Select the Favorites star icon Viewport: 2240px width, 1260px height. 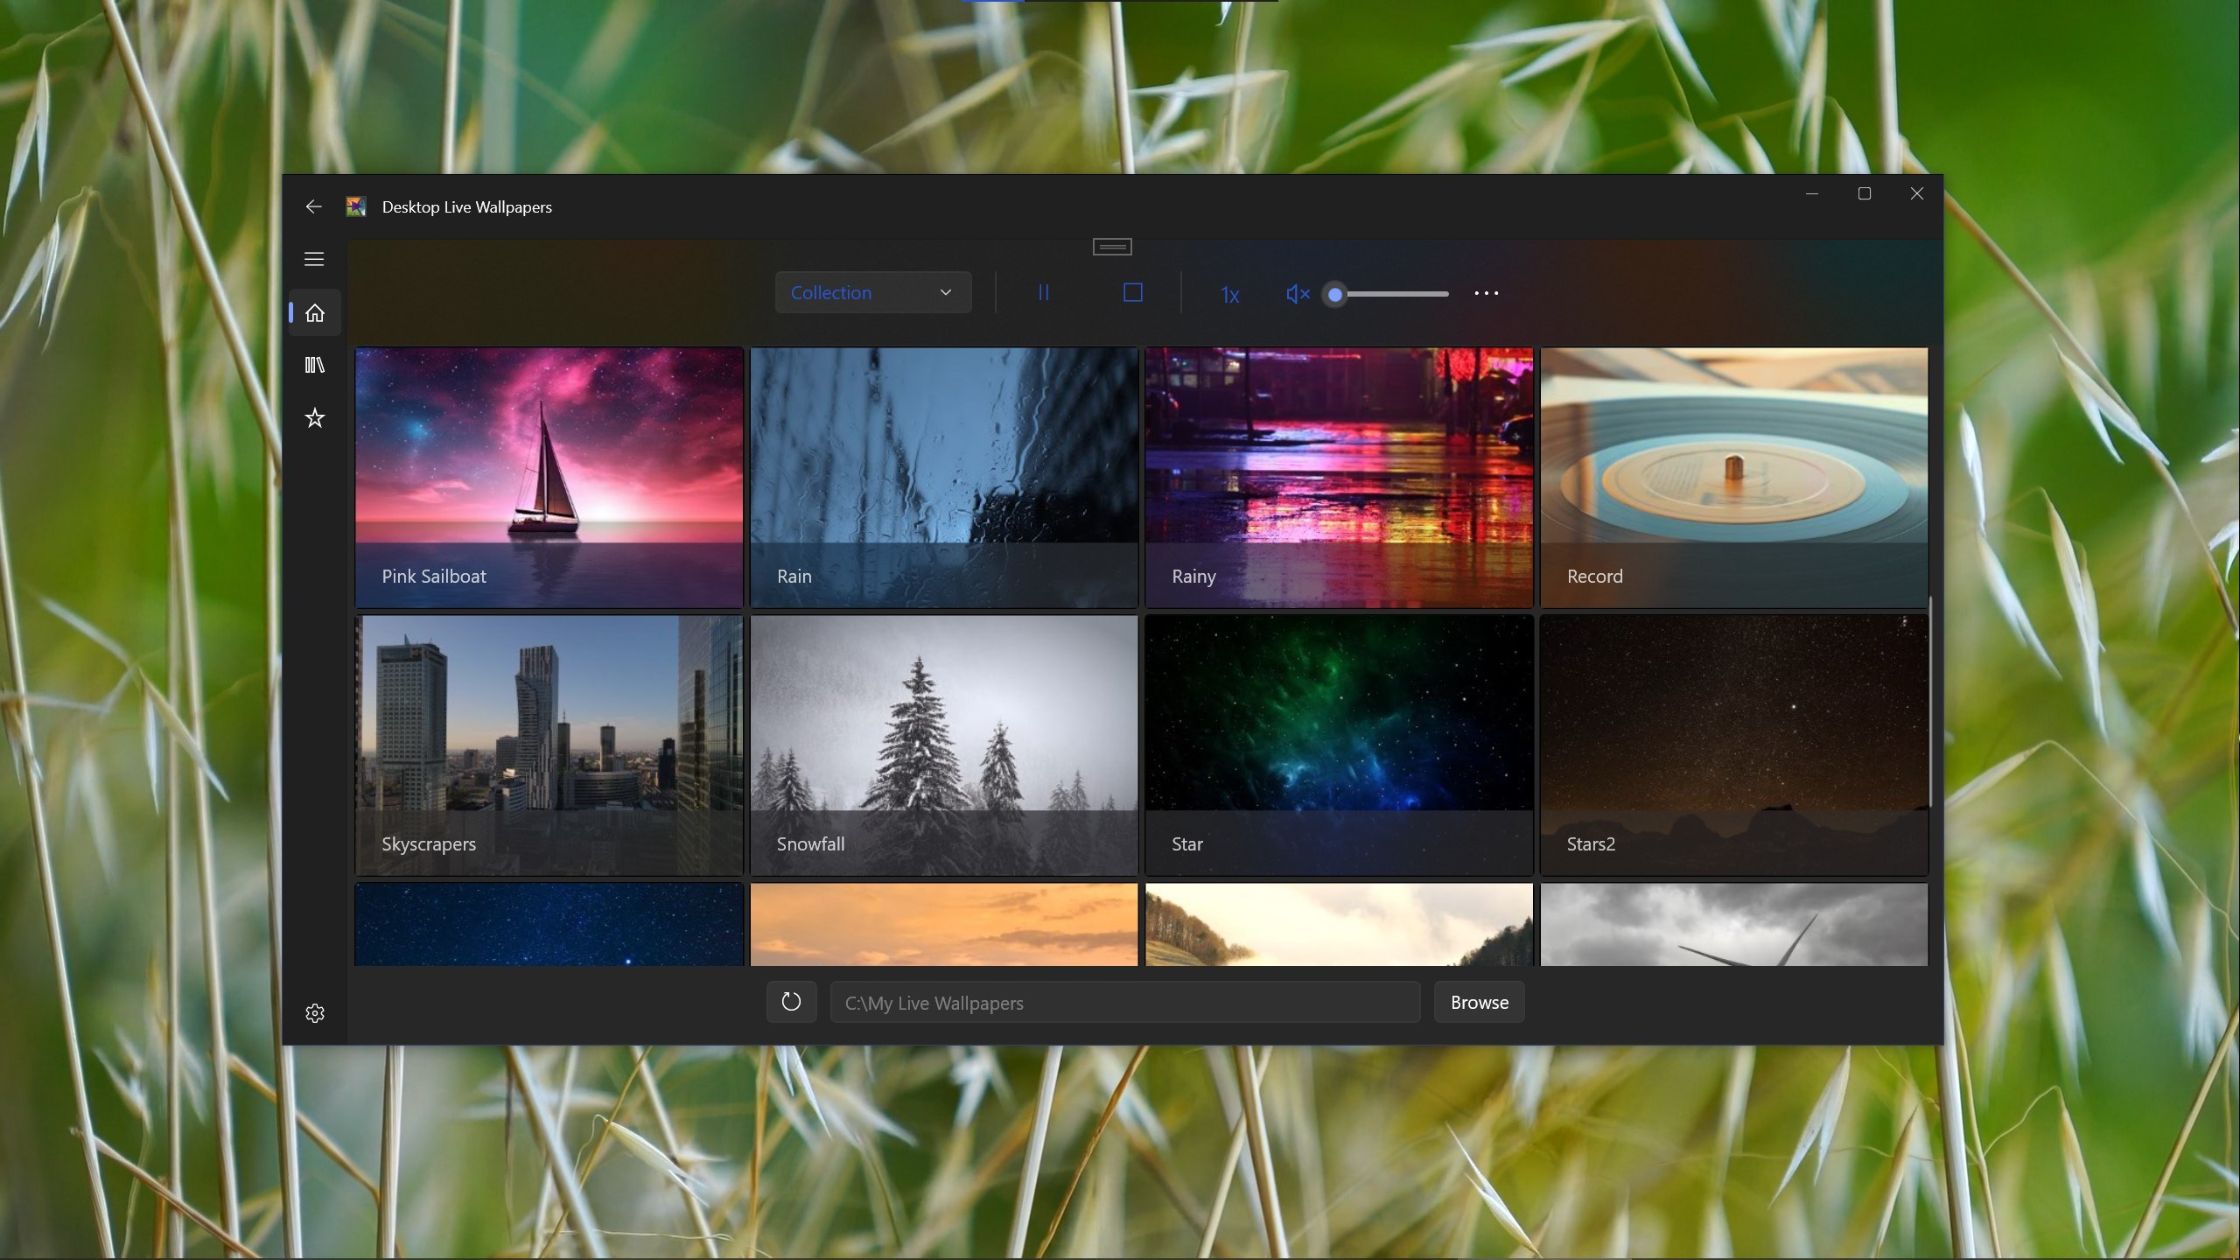tap(314, 417)
